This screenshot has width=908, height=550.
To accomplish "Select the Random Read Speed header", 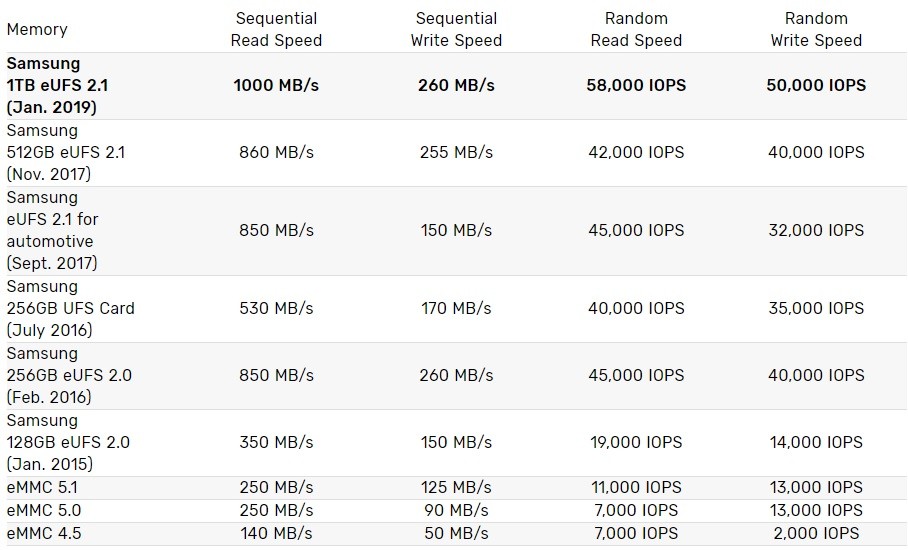I will [x=636, y=29].
